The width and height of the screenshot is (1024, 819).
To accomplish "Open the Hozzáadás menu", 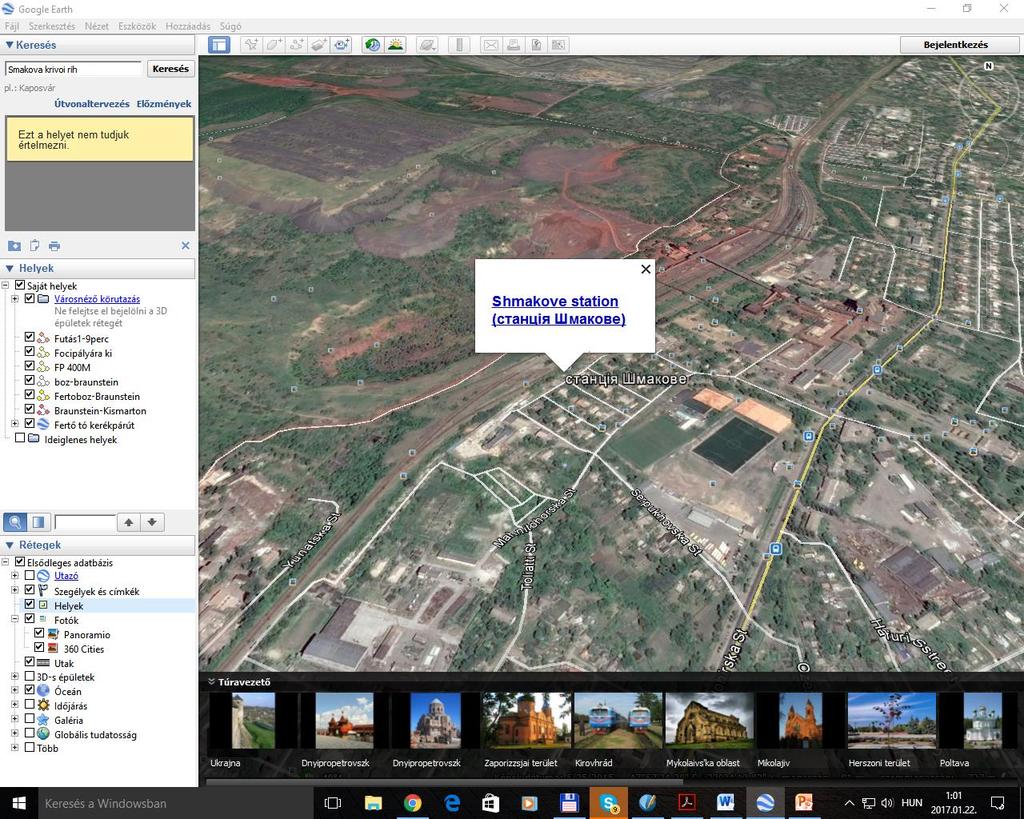I will coord(188,26).
